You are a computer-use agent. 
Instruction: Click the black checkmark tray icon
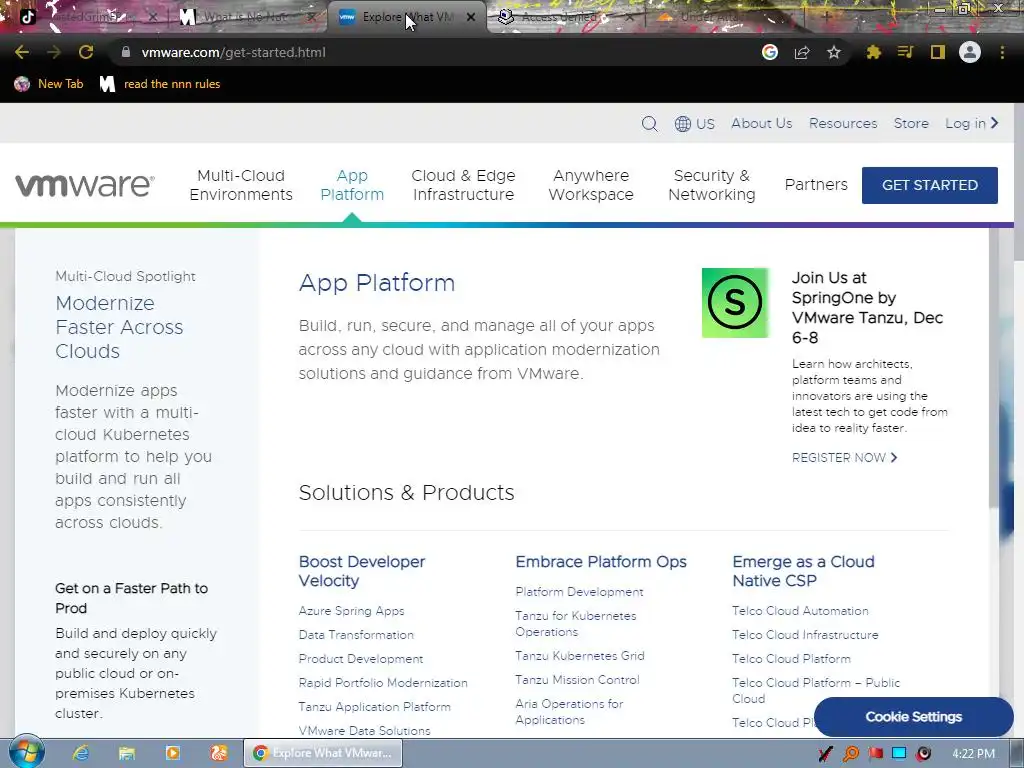pos(825,754)
